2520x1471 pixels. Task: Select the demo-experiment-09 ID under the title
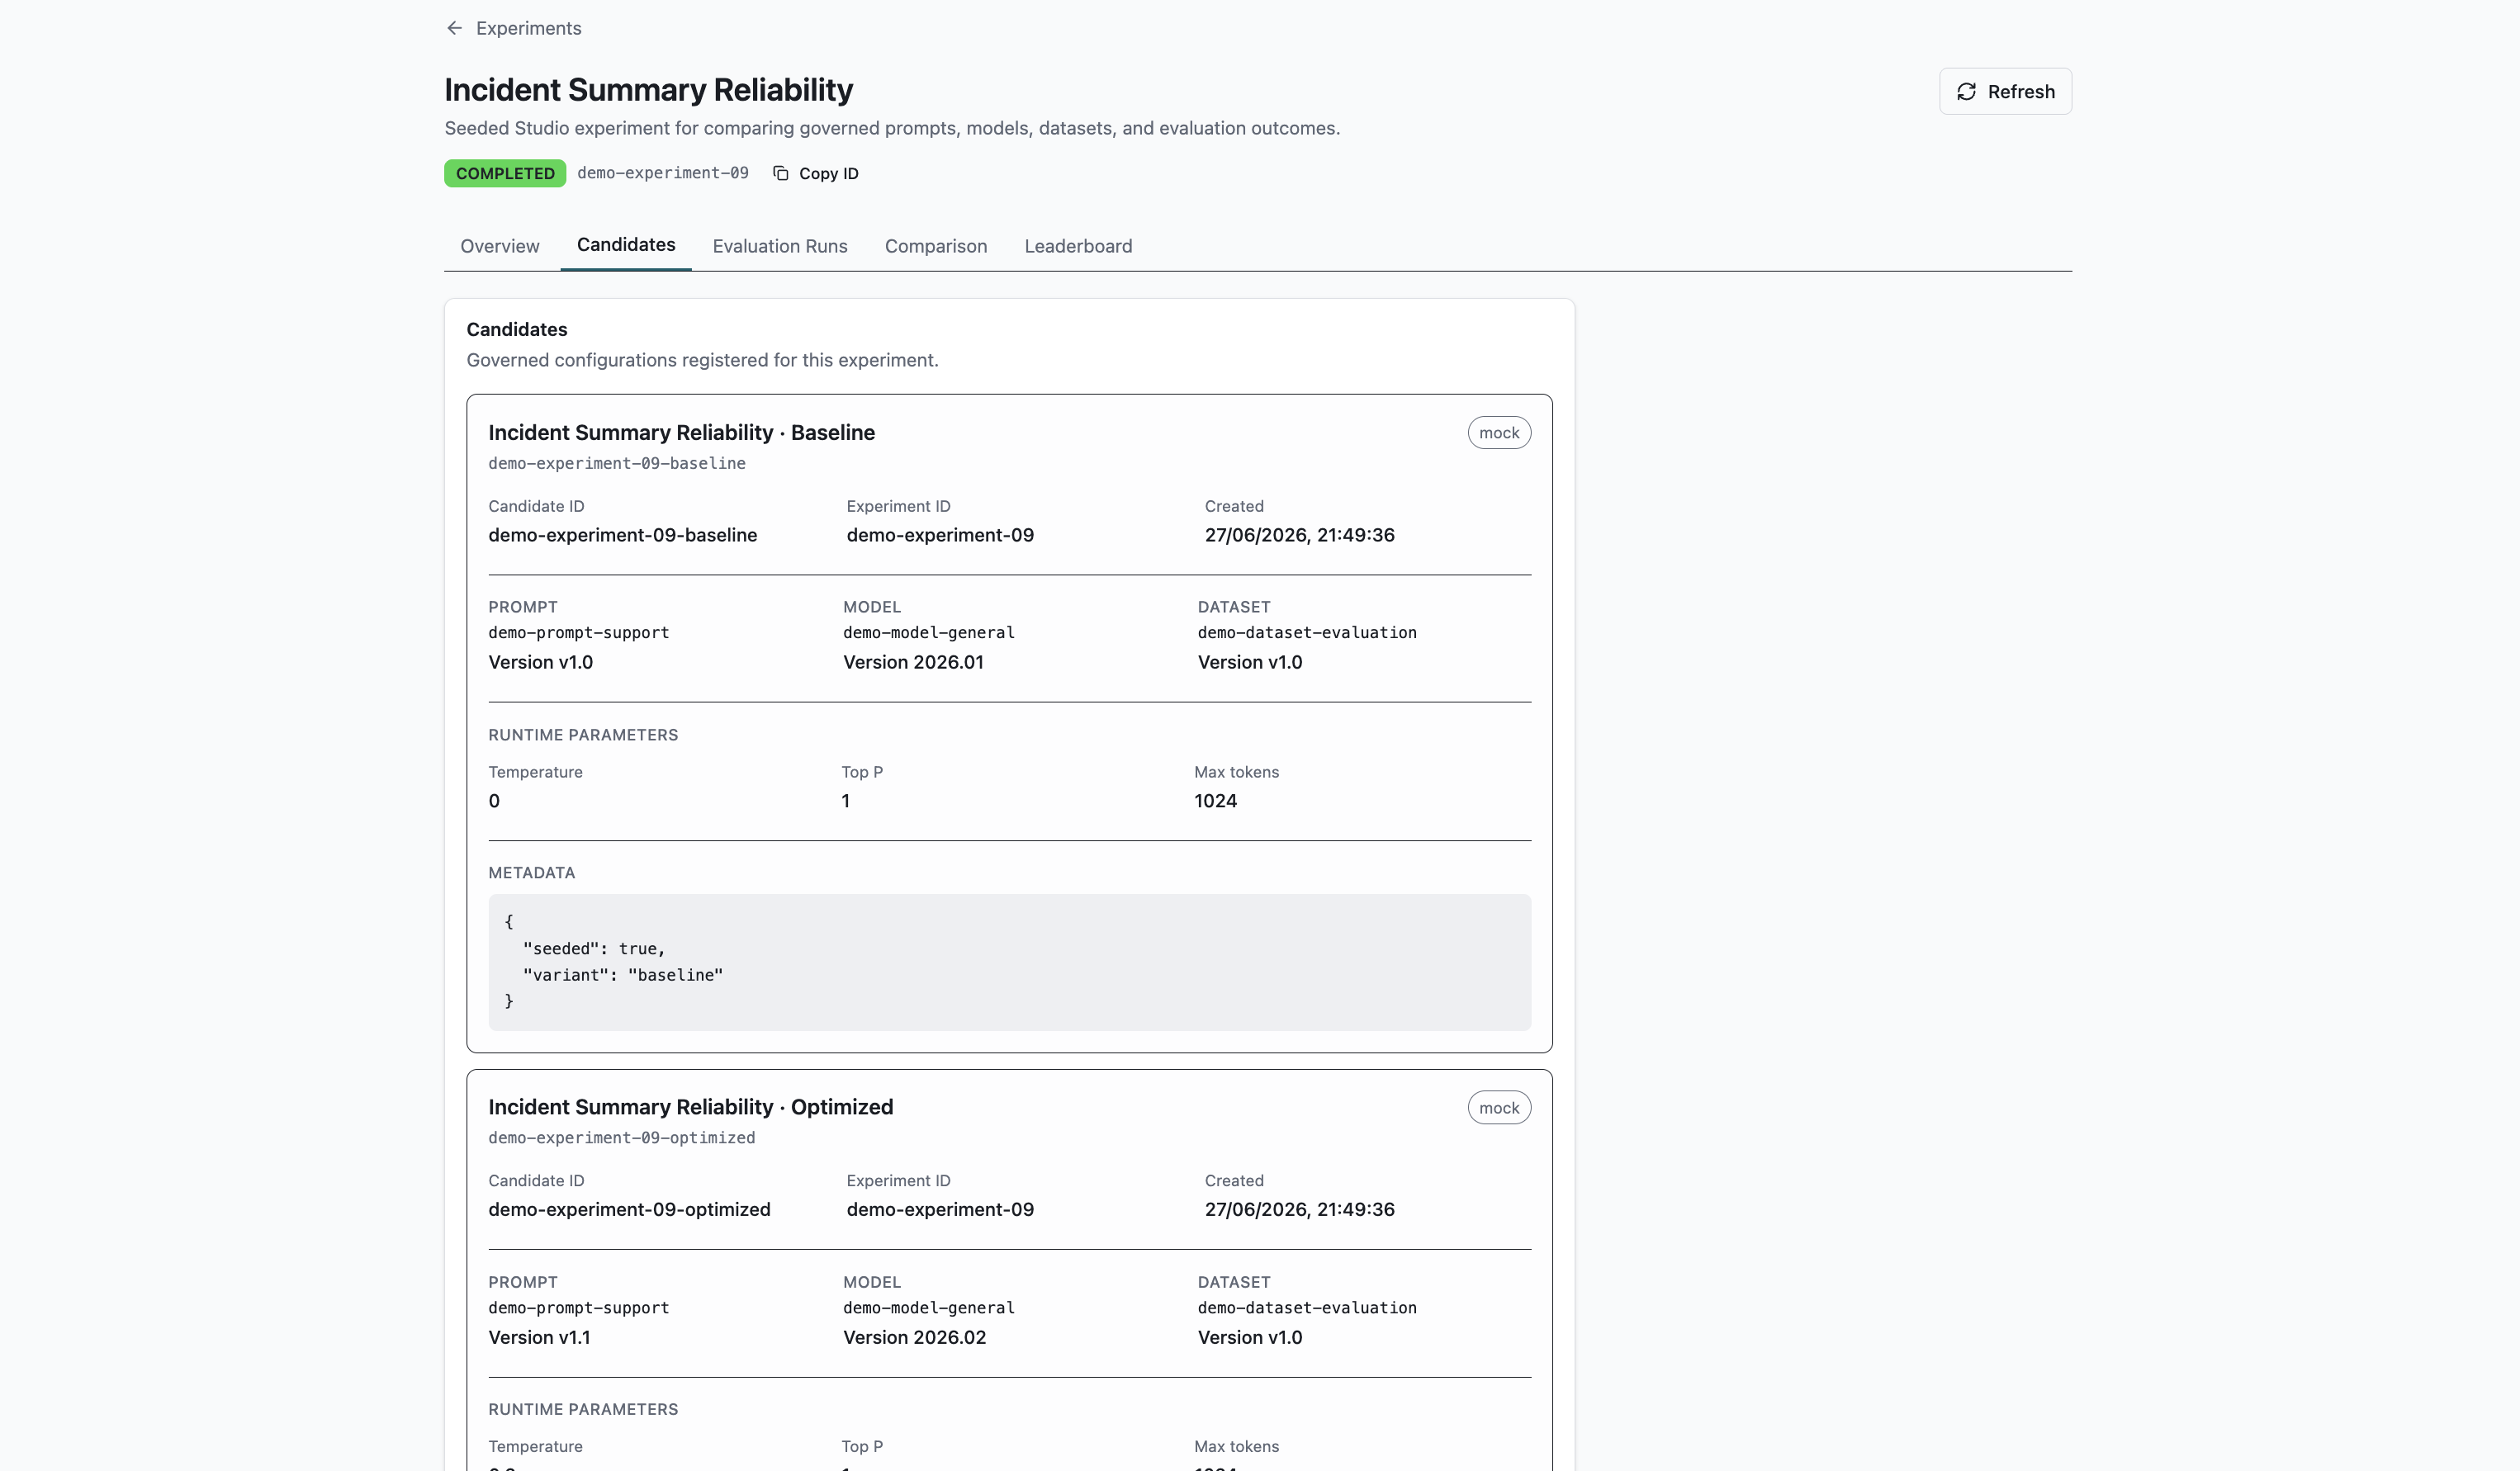(x=663, y=173)
